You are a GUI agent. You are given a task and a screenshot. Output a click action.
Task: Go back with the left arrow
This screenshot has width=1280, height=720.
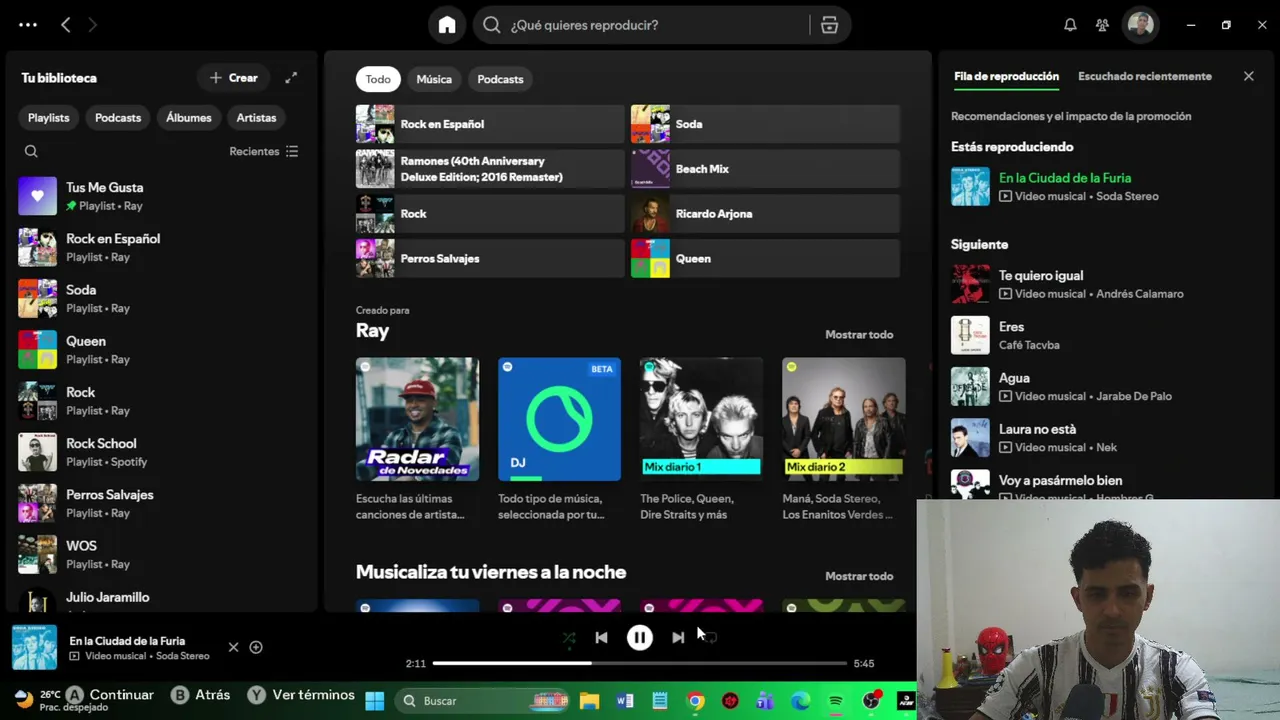pyautogui.click(x=66, y=25)
